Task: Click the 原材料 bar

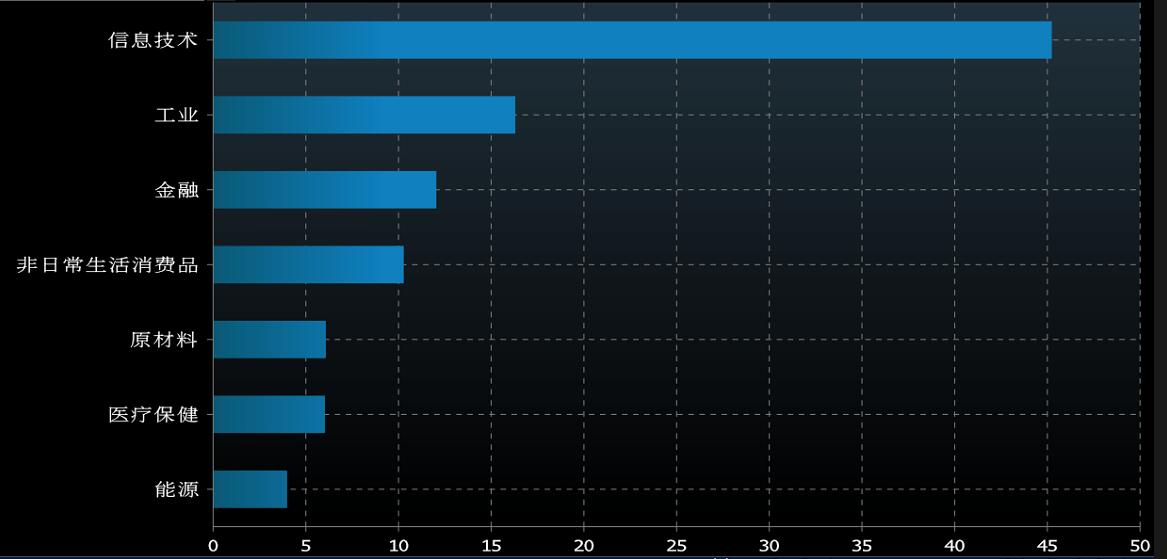Action: click(269, 340)
